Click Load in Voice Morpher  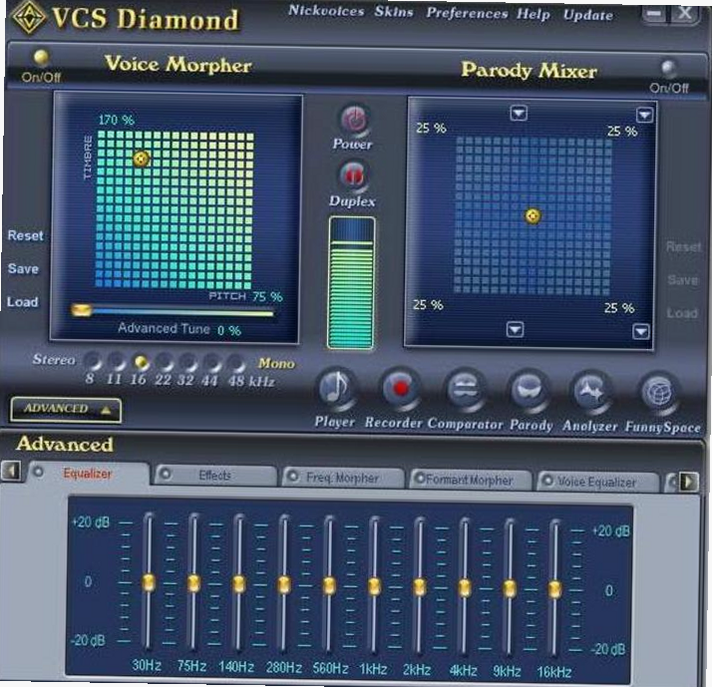22,302
